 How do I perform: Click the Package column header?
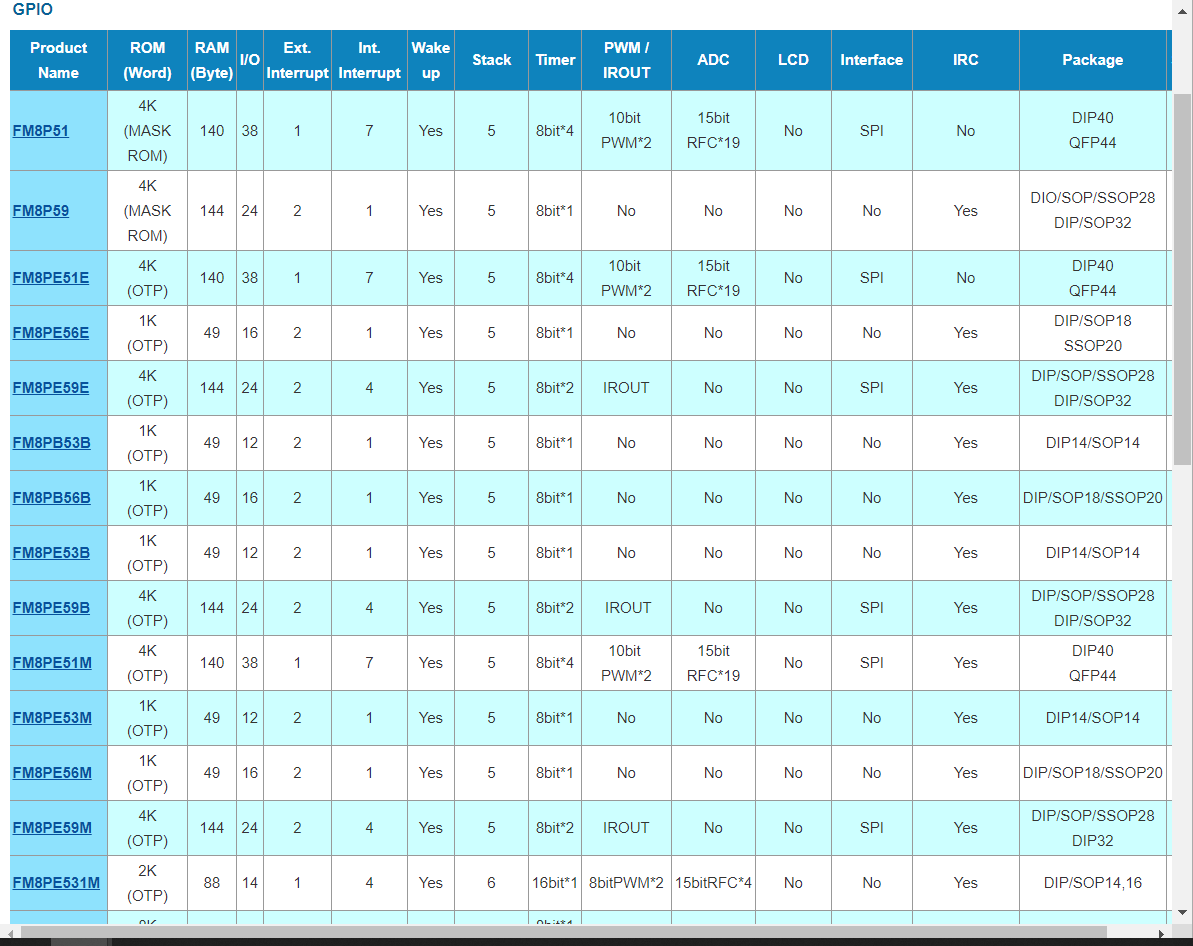click(1093, 60)
